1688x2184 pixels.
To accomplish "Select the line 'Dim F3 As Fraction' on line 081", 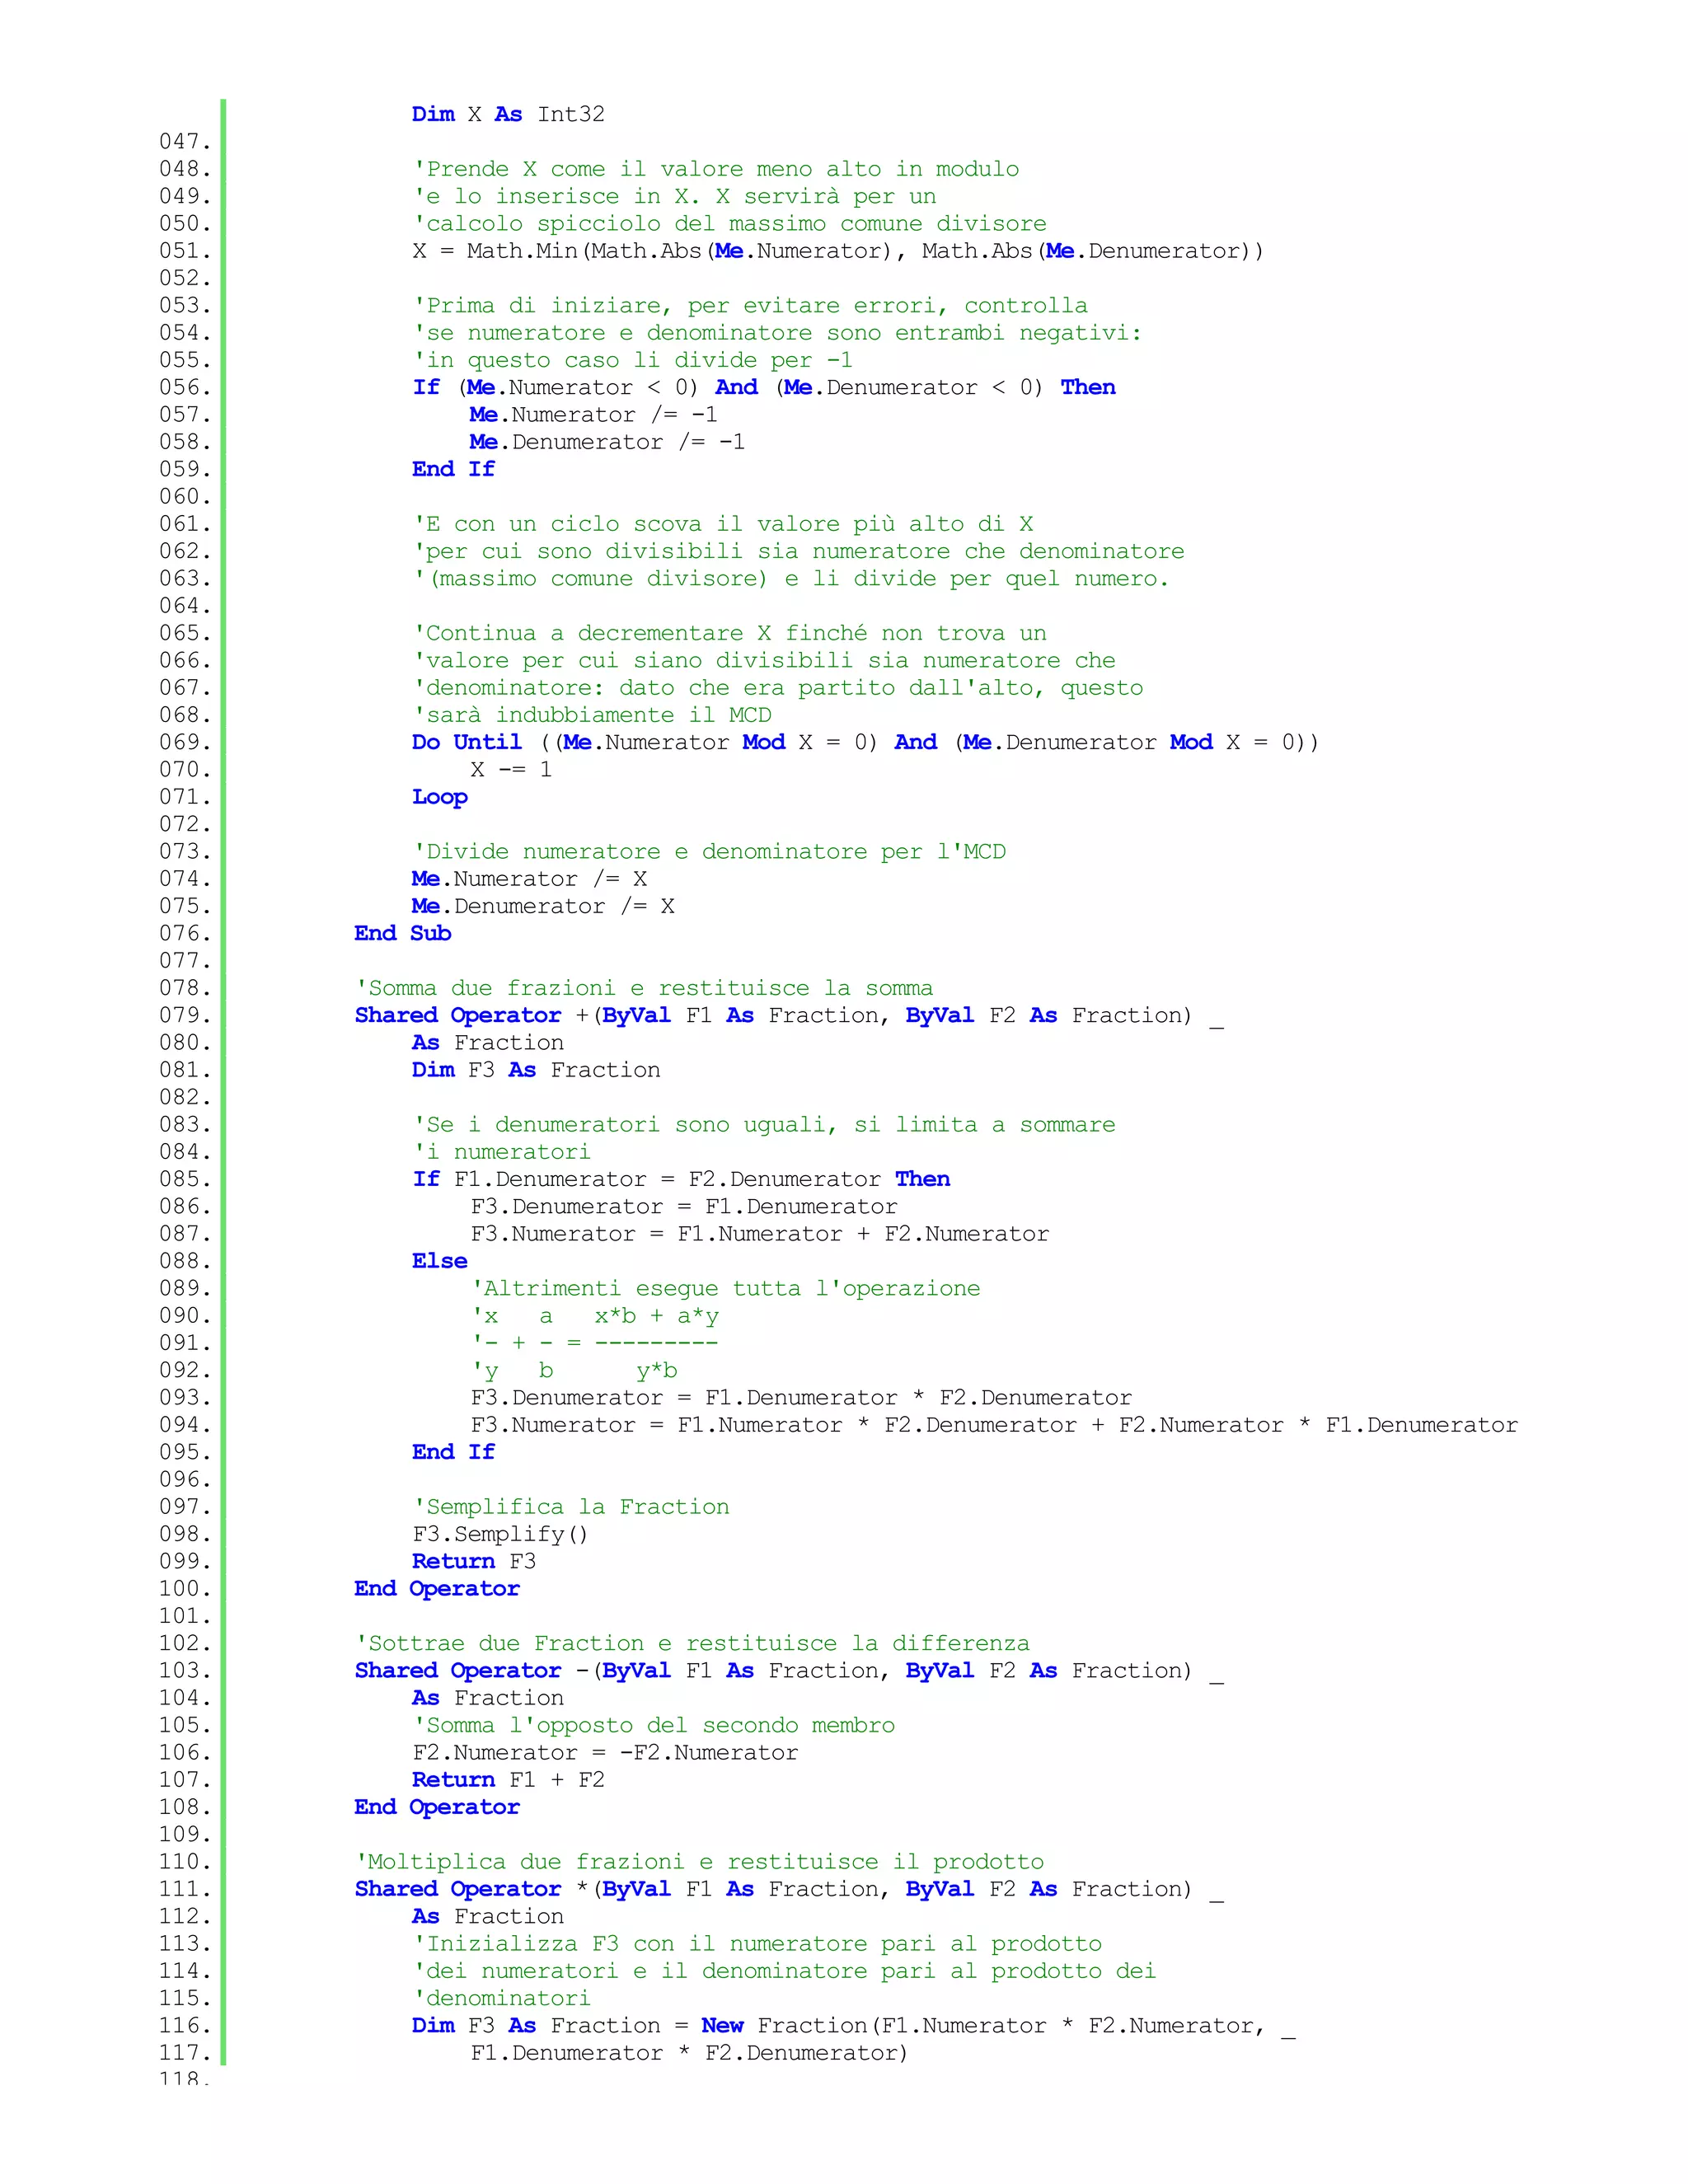I will [536, 1070].
